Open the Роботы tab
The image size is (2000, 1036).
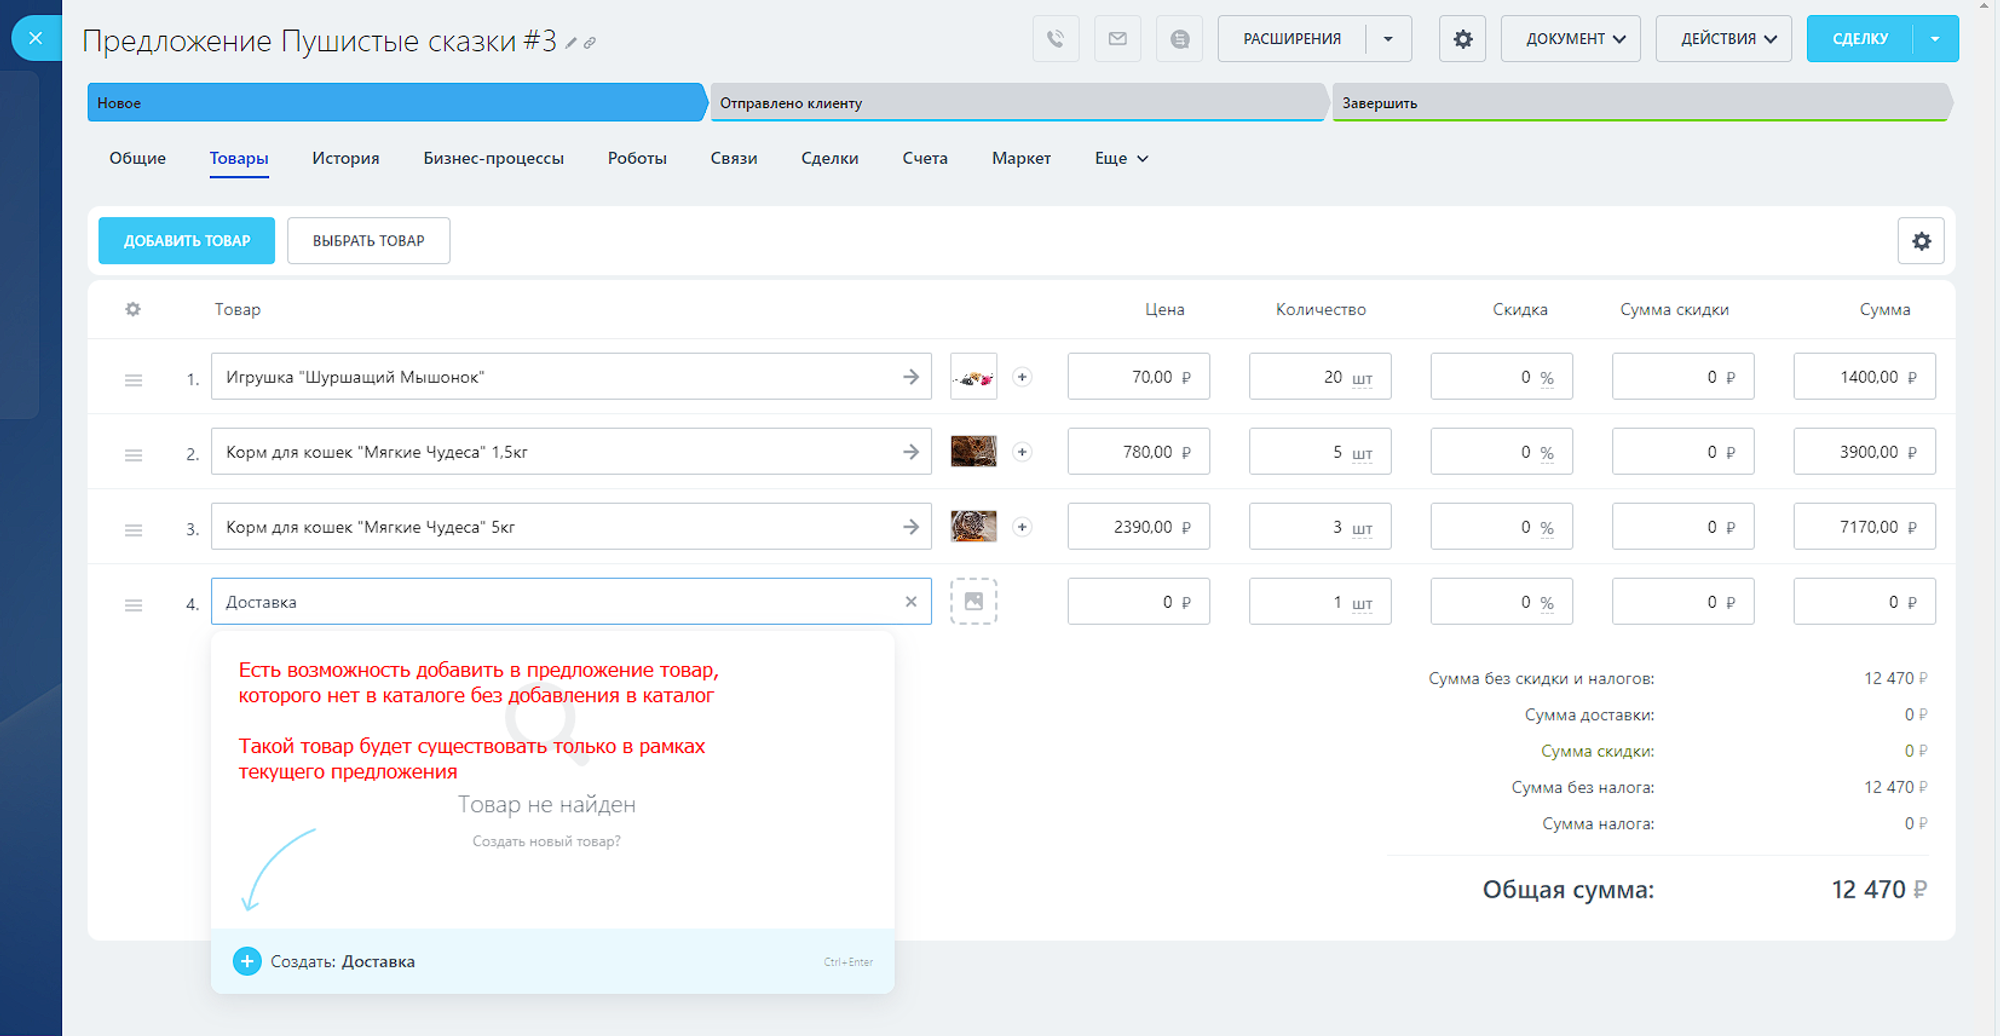[x=637, y=158]
